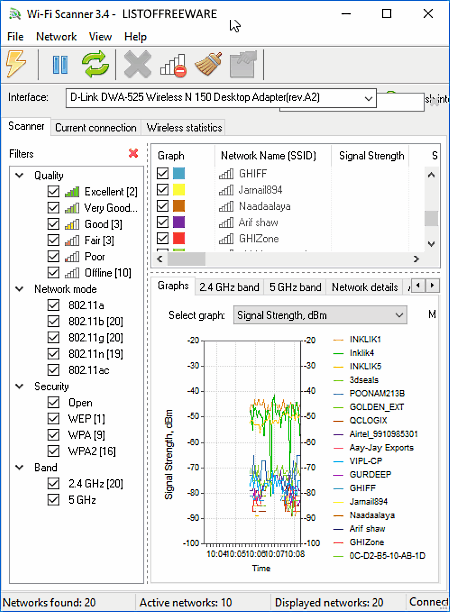Click the network list scroll up arrow
Viewport: 450px width, 612px height.
click(x=431, y=174)
